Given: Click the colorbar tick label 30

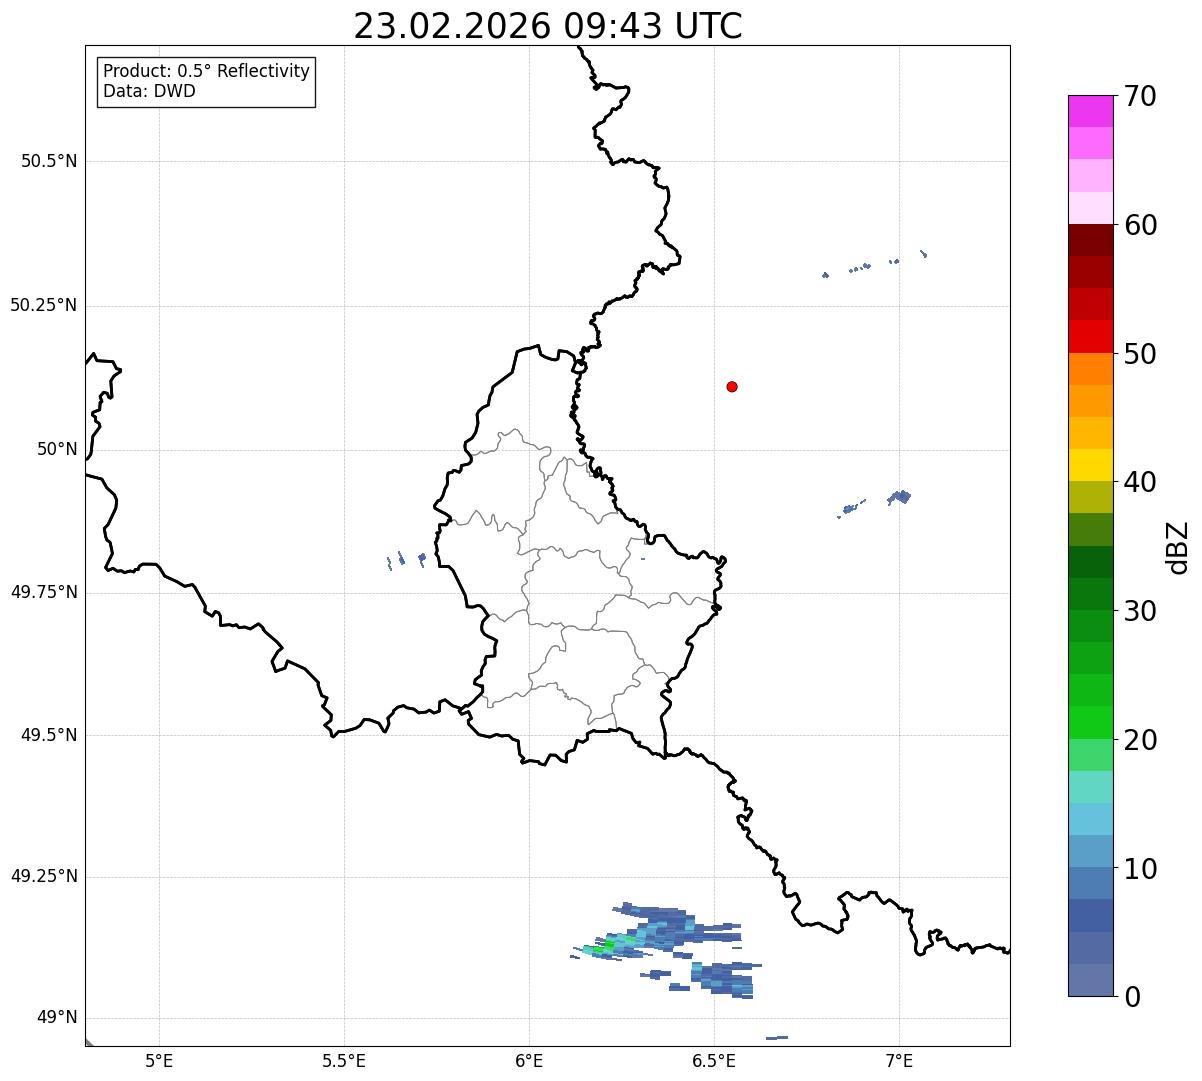Looking at the screenshot, I should [x=1140, y=611].
